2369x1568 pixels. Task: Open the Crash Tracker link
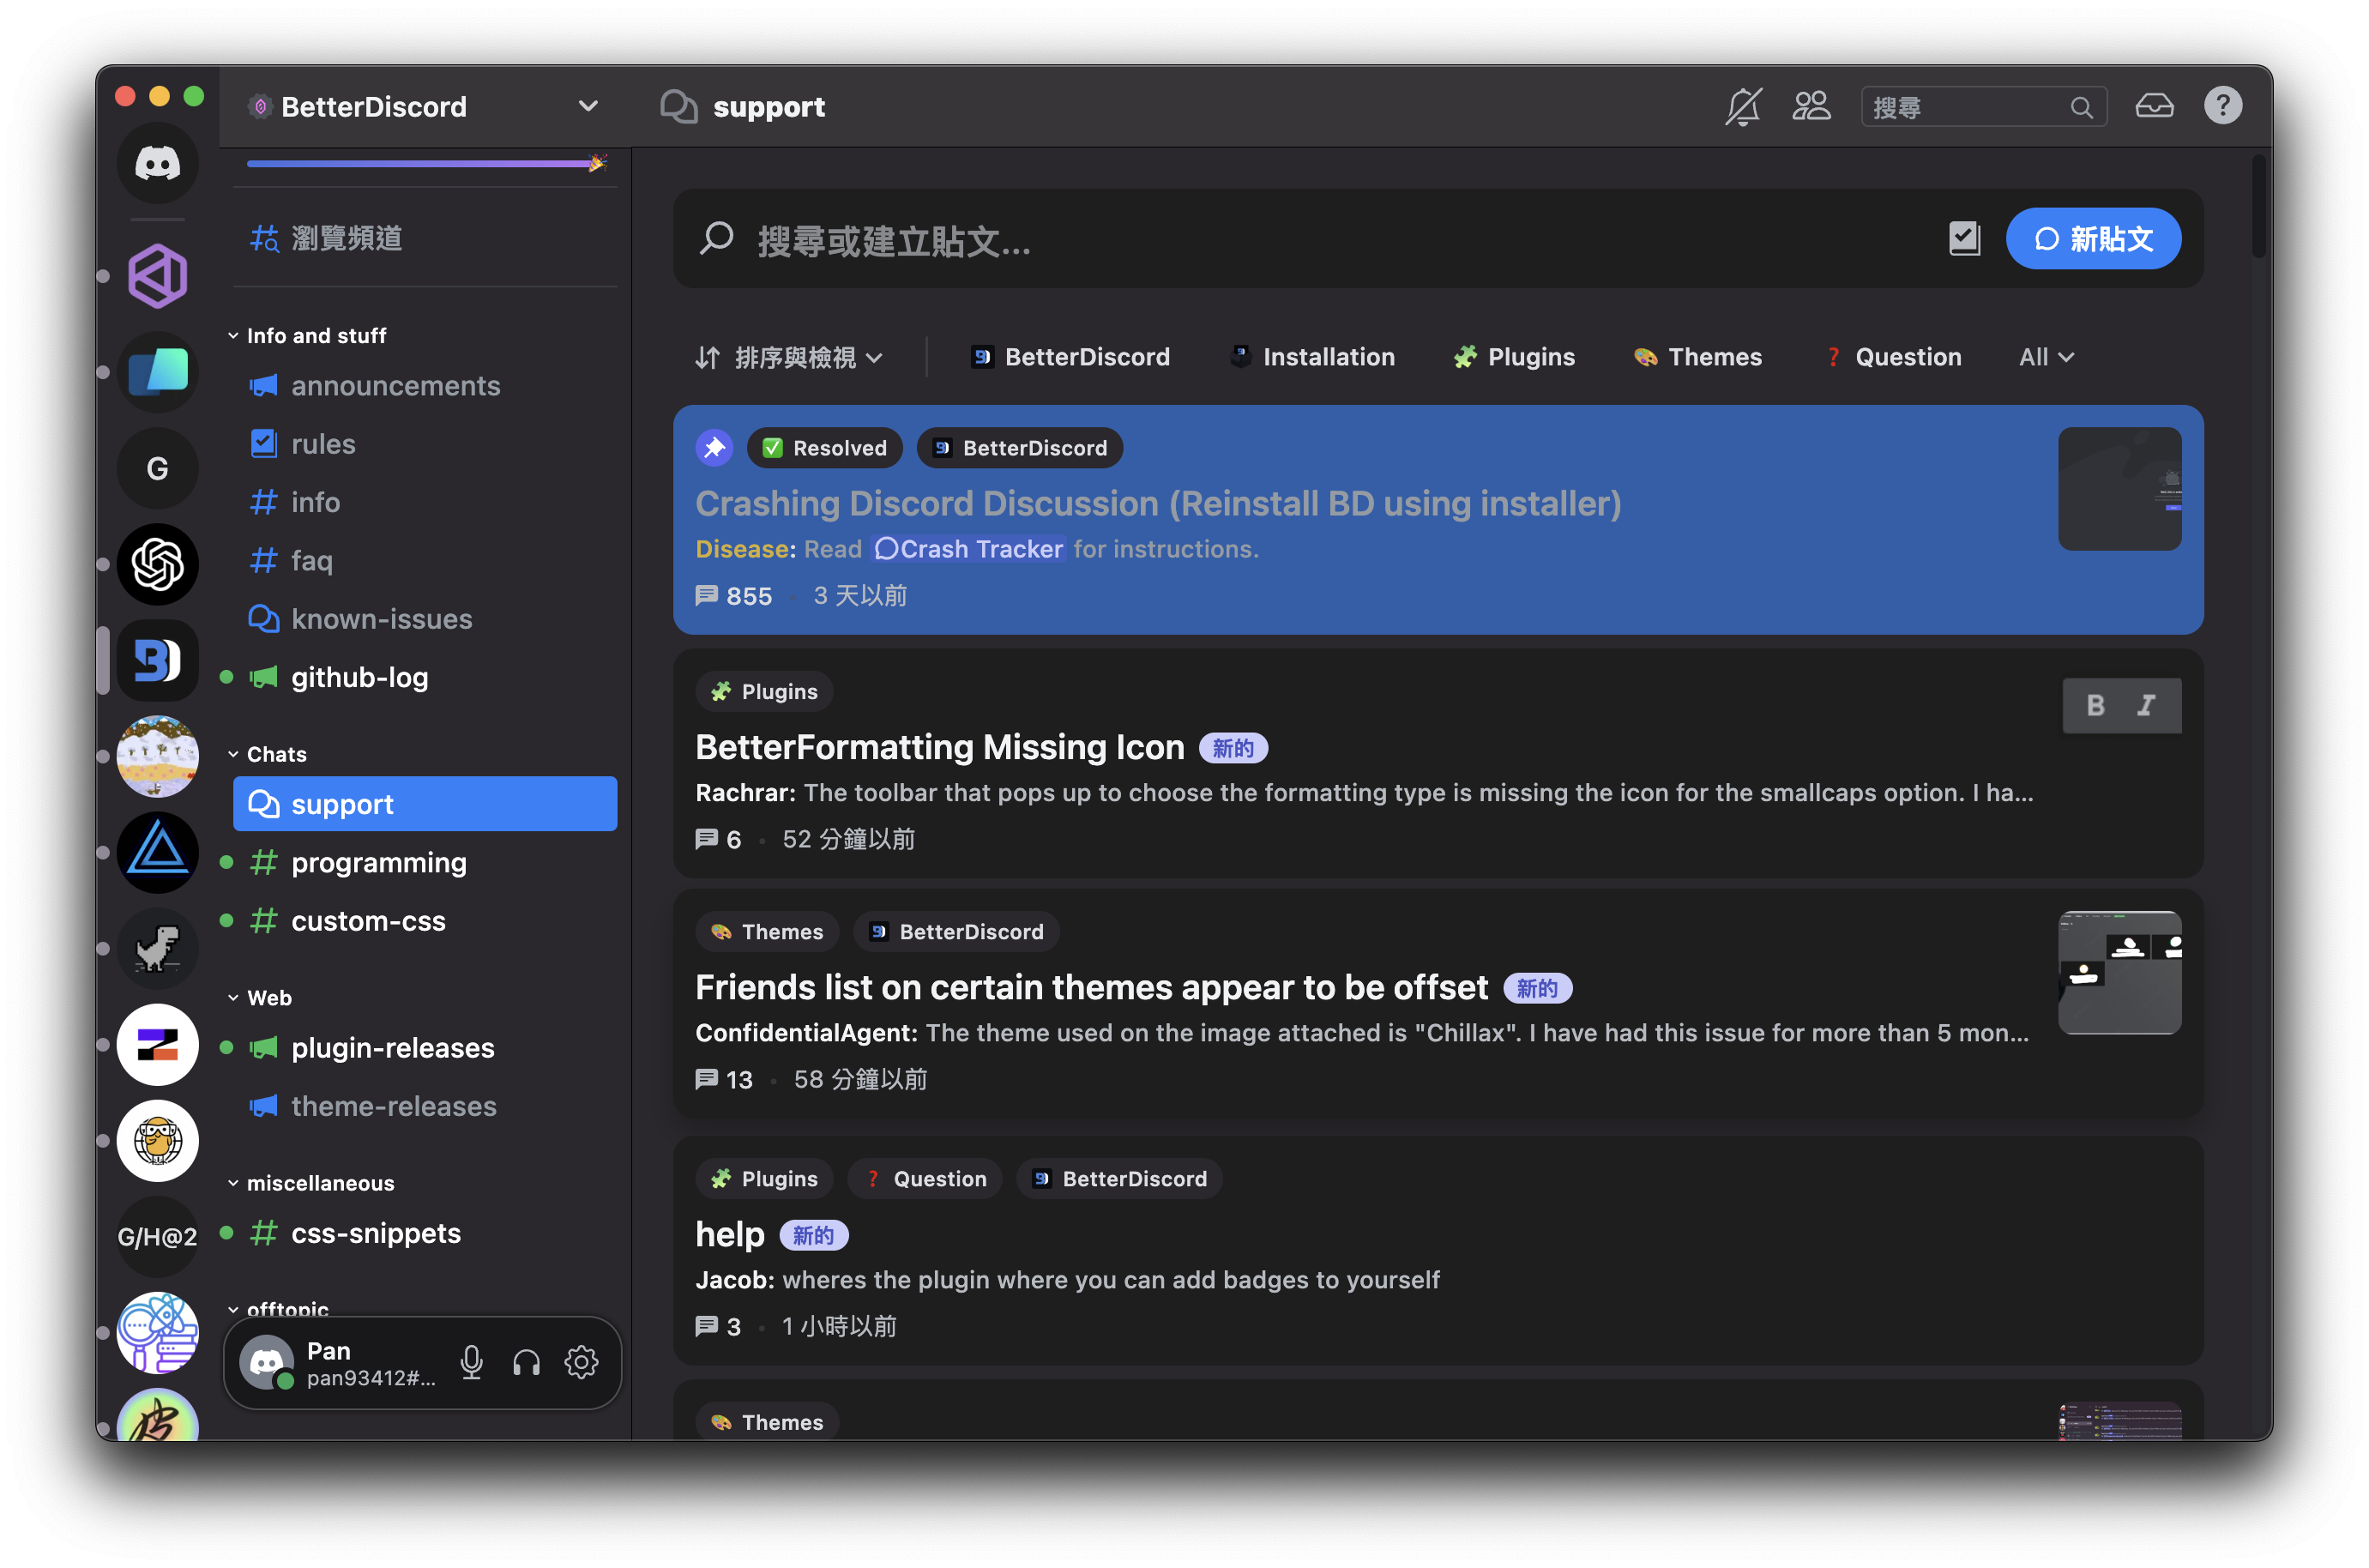(x=969, y=549)
